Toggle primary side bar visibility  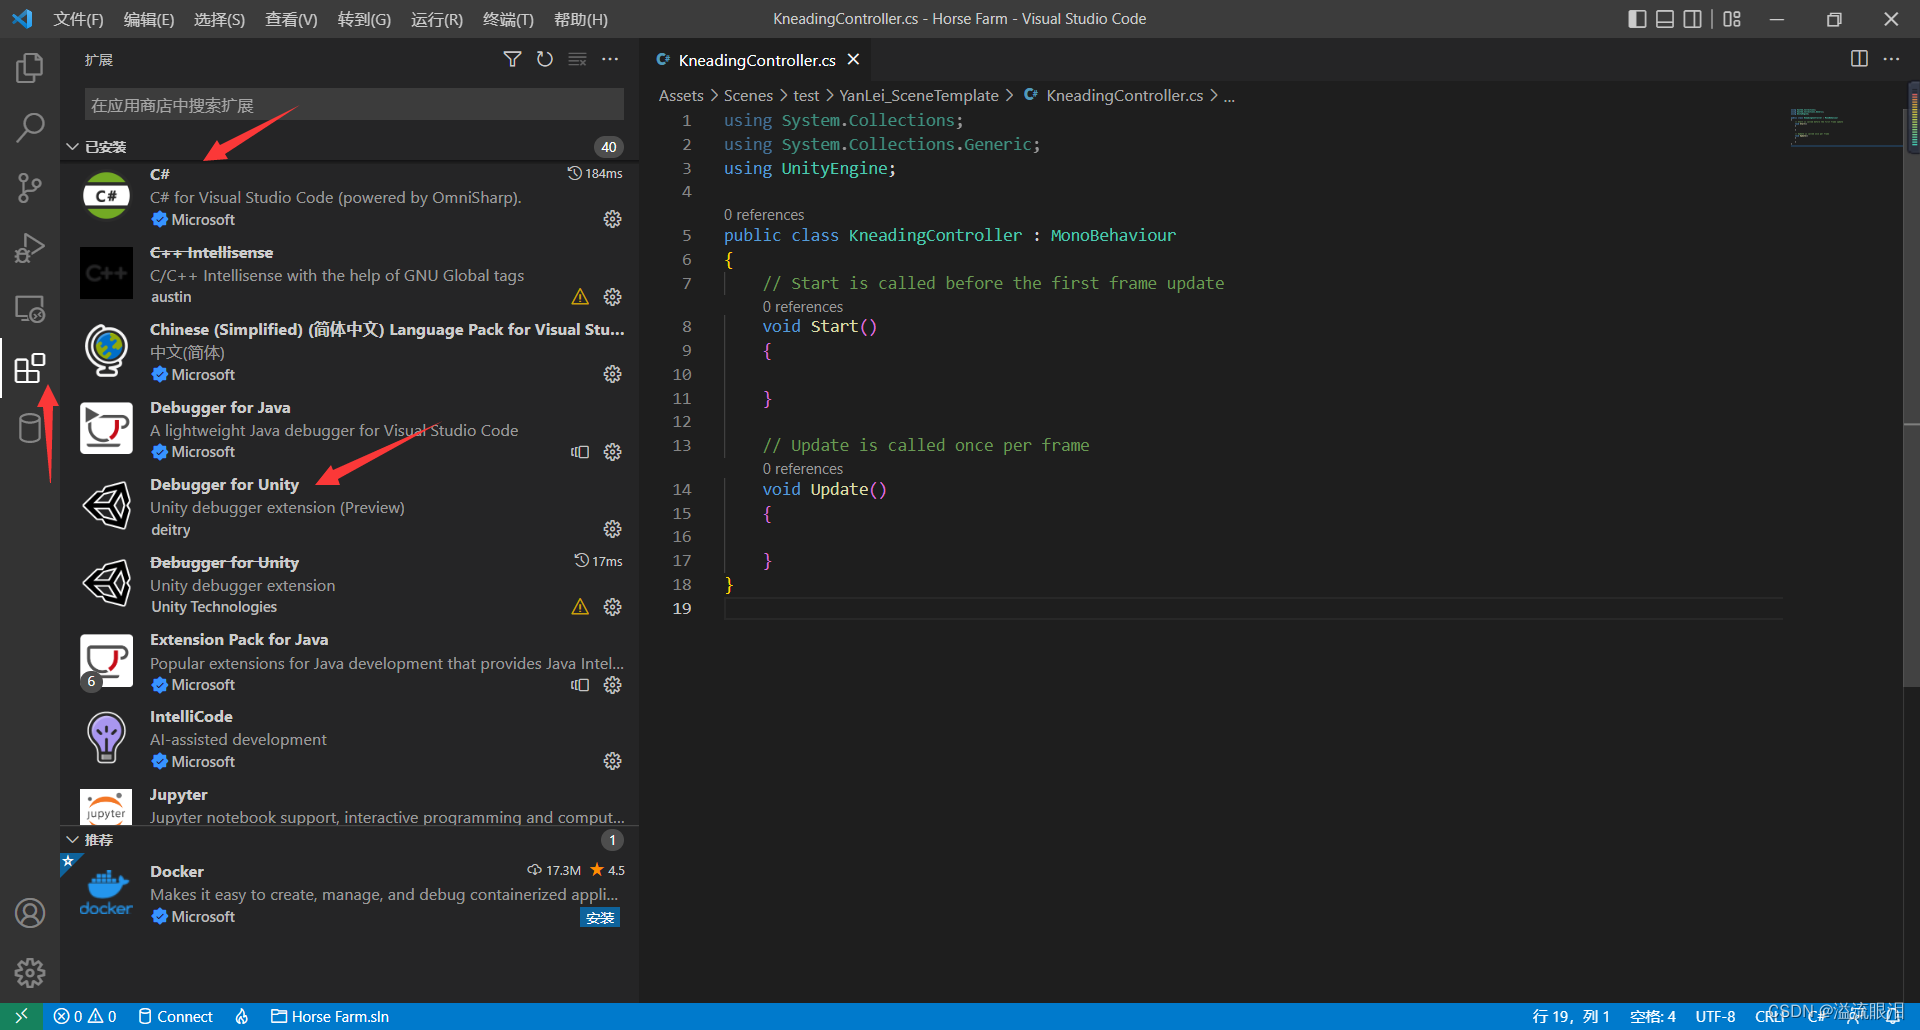[x=1637, y=19]
